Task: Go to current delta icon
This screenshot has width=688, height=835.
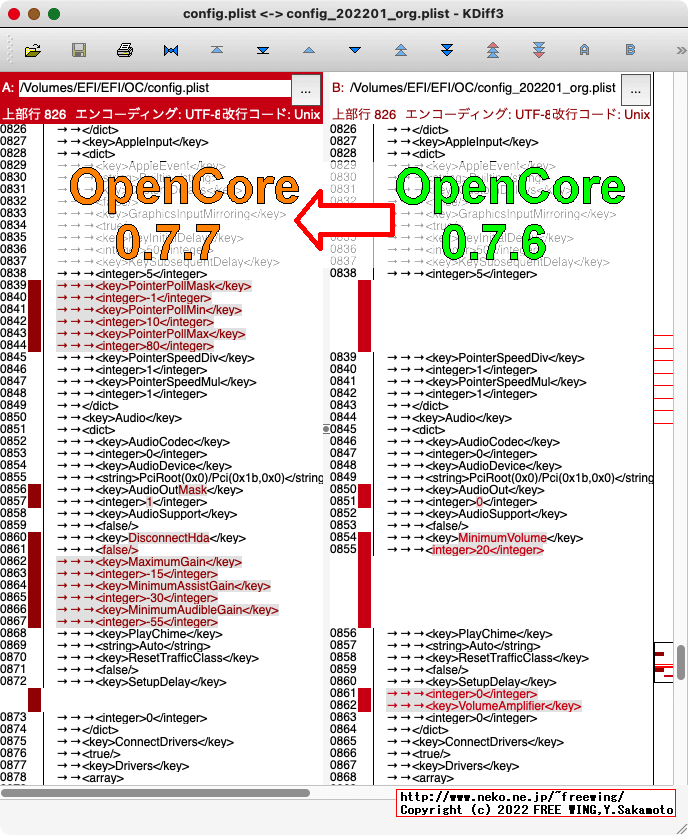Action: coord(171,51)
